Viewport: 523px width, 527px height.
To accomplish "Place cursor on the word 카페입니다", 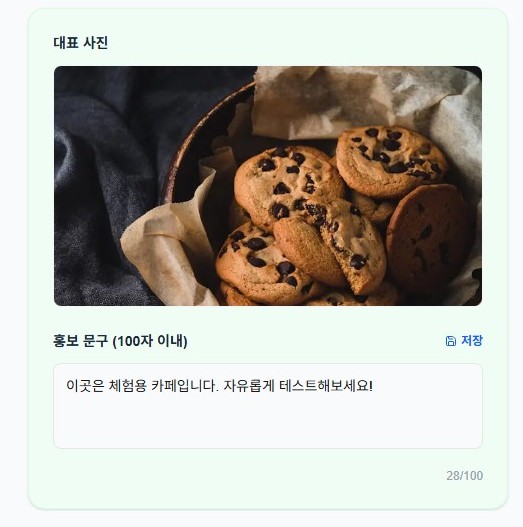I will point(185,386).
